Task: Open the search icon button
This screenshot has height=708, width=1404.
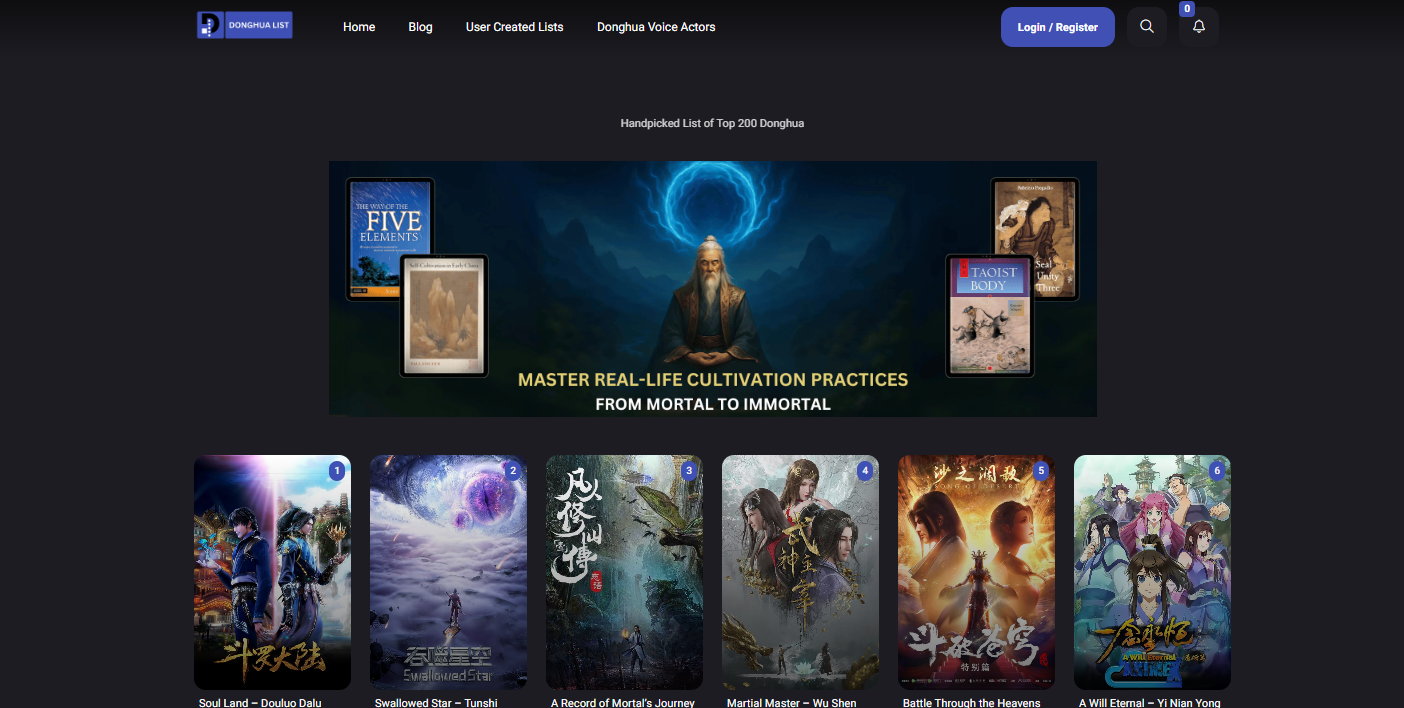Action: pyautogui.click(x=1147, y=27)
